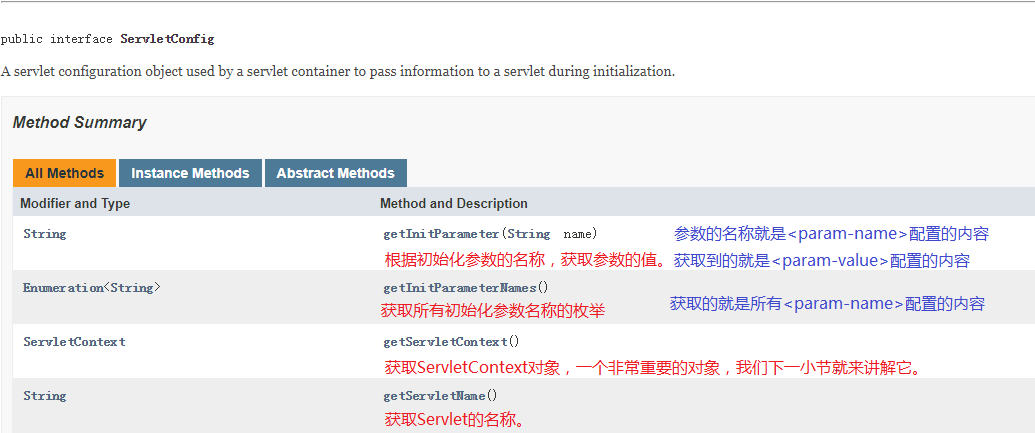Viewport: 1035px width, 433px height.
Task: Select the All Methods tab
Action: point(65,173)
